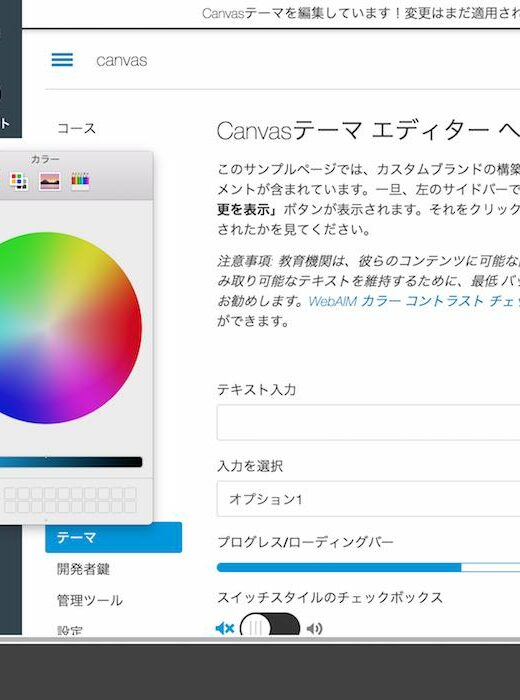Screen dimensions: 520x700
Task: Open コース in the side navigation
Action: pos(76,129)
